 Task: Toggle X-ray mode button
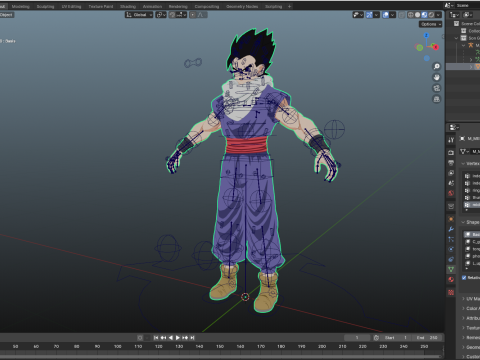pos(402,15)
